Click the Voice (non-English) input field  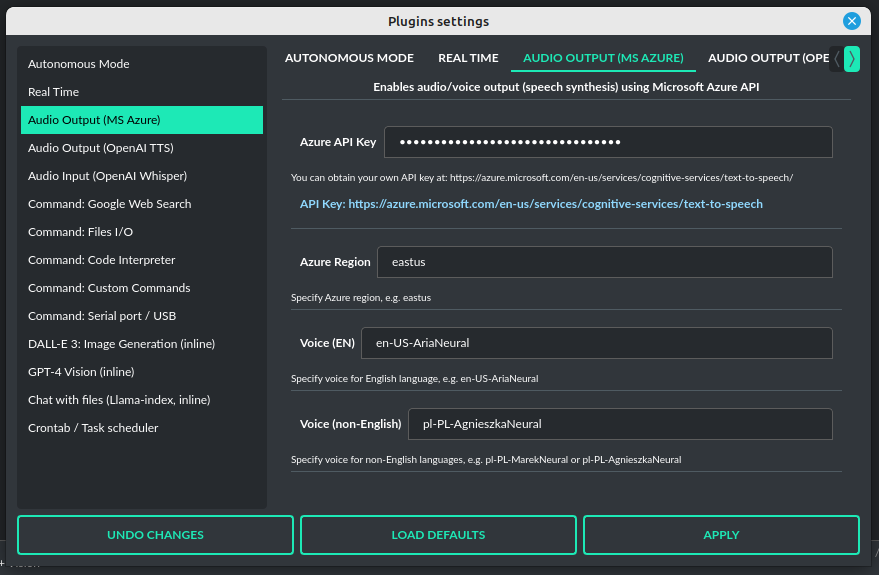[x=619, y=424]
